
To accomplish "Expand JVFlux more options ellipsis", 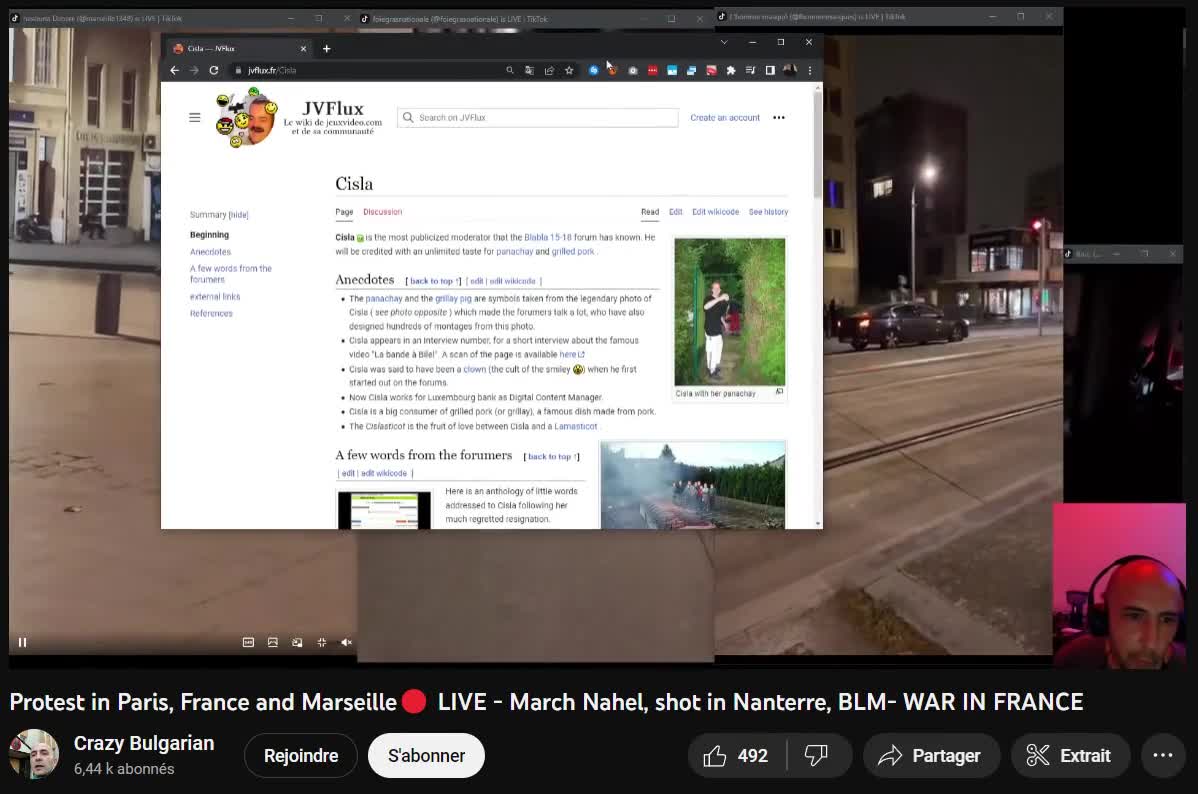I will [779, 117].
